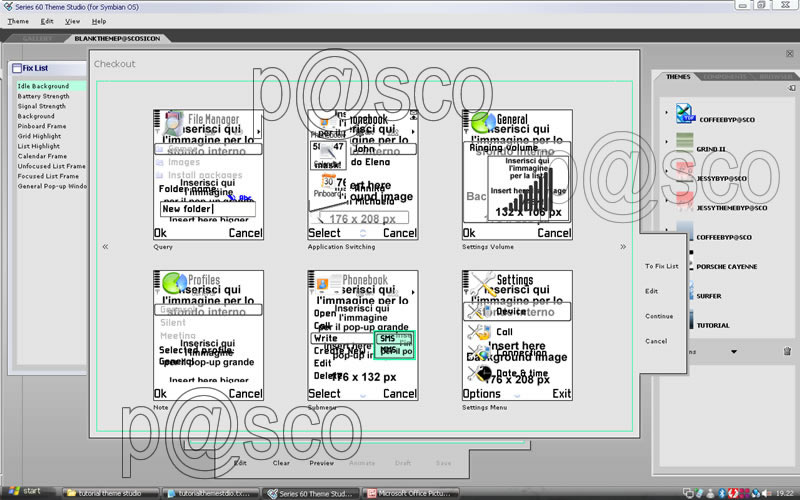
Task: Click Continue in the side popup
Action: [x=659, y=316]
